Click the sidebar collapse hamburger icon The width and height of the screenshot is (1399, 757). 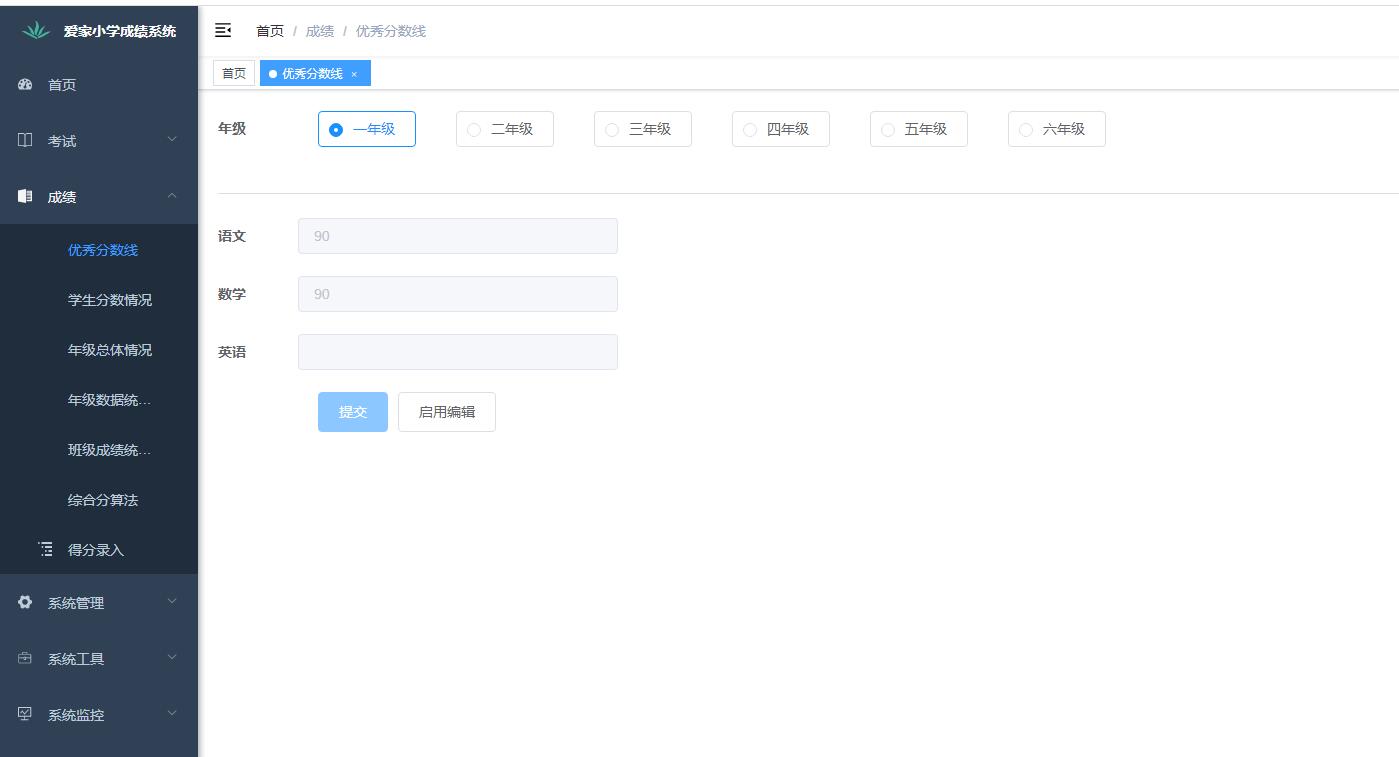223,31
